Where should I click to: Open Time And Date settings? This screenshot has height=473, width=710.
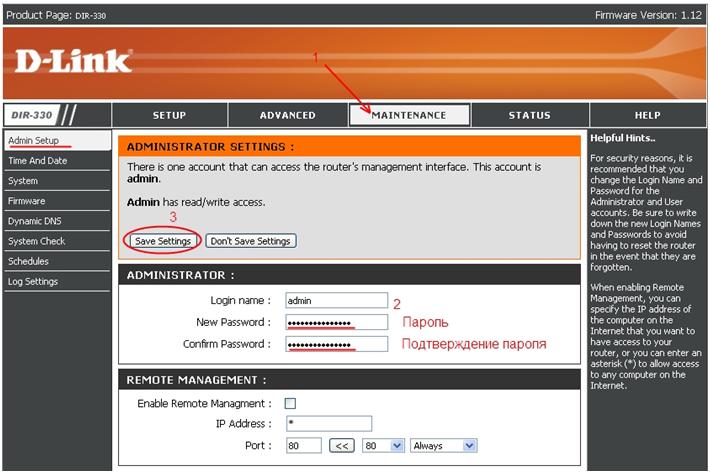click(x=38, y=161)
